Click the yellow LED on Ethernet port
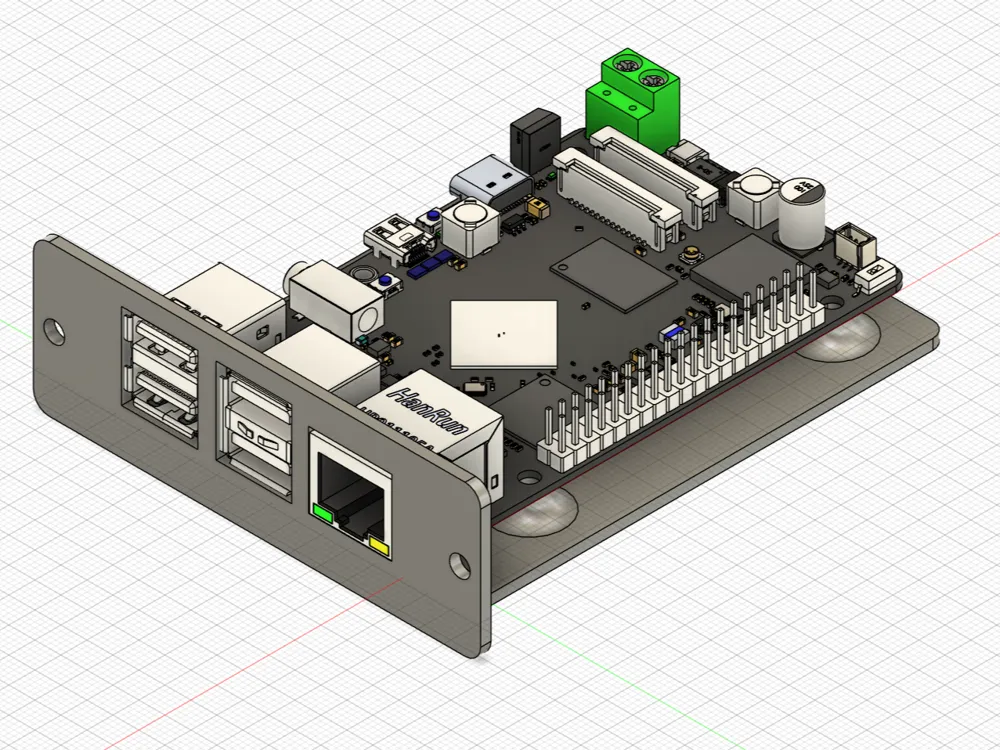Viewport: 1000px width, 750px height. 379,546
